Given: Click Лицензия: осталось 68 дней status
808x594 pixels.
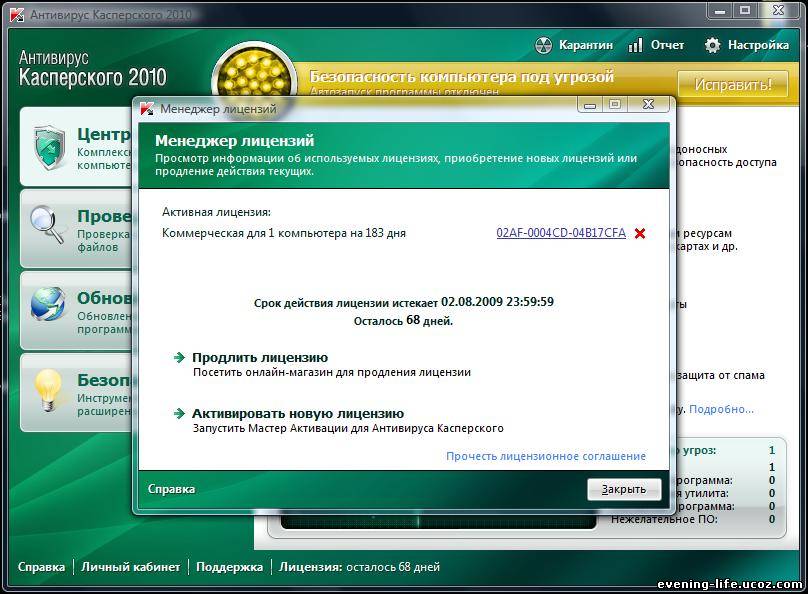Looking at the screenshot, I should coord(359,567).
